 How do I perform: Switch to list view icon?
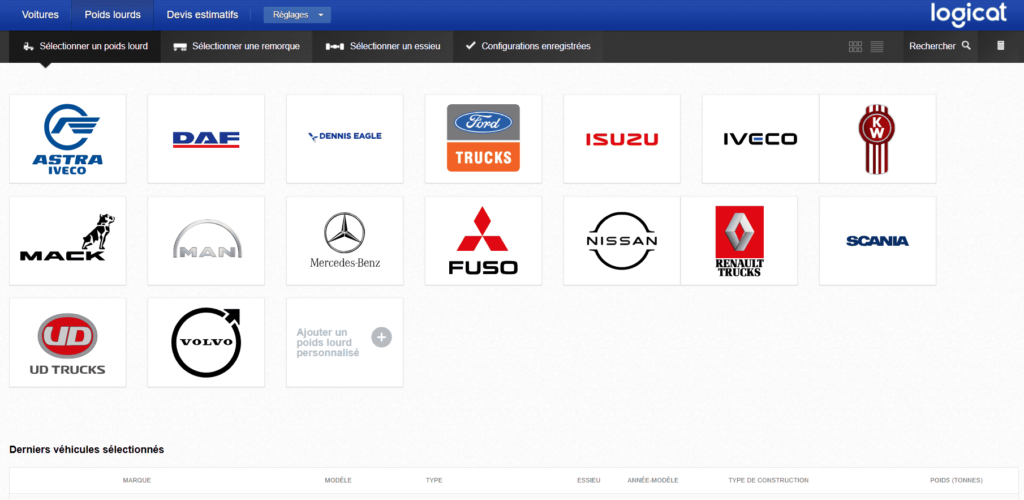pyautogui.click(x=876, y=46)
